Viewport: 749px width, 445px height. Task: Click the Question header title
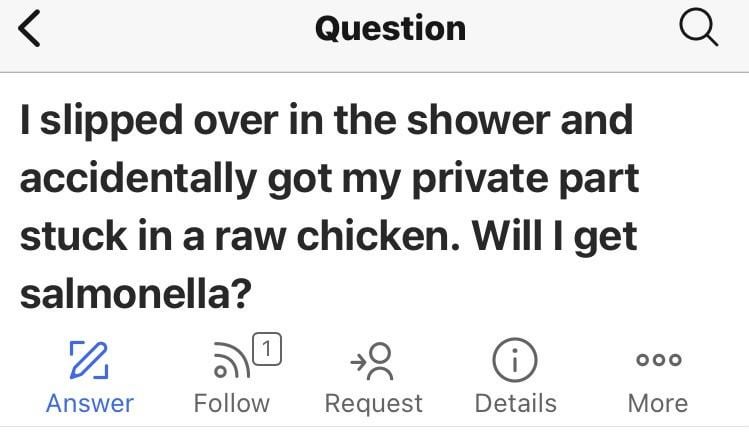pyautogui.click(x=390, y=28)
